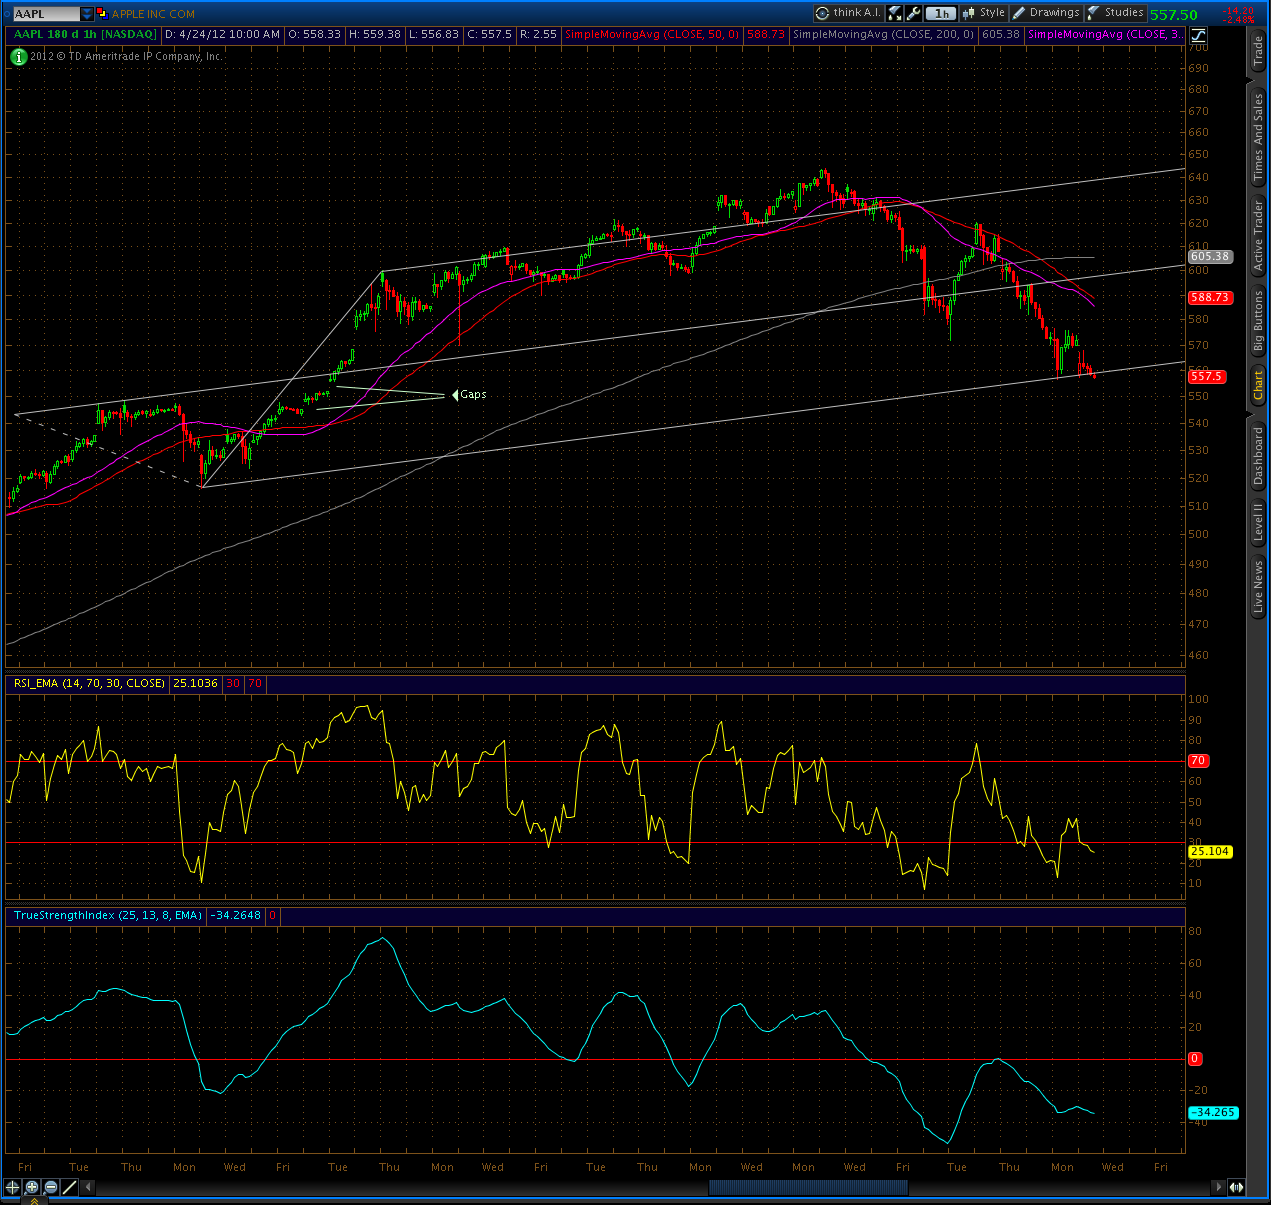Click the magenta SimpleMovingAvg label
The image size is (1271, 1205).
coord(1104,34)
